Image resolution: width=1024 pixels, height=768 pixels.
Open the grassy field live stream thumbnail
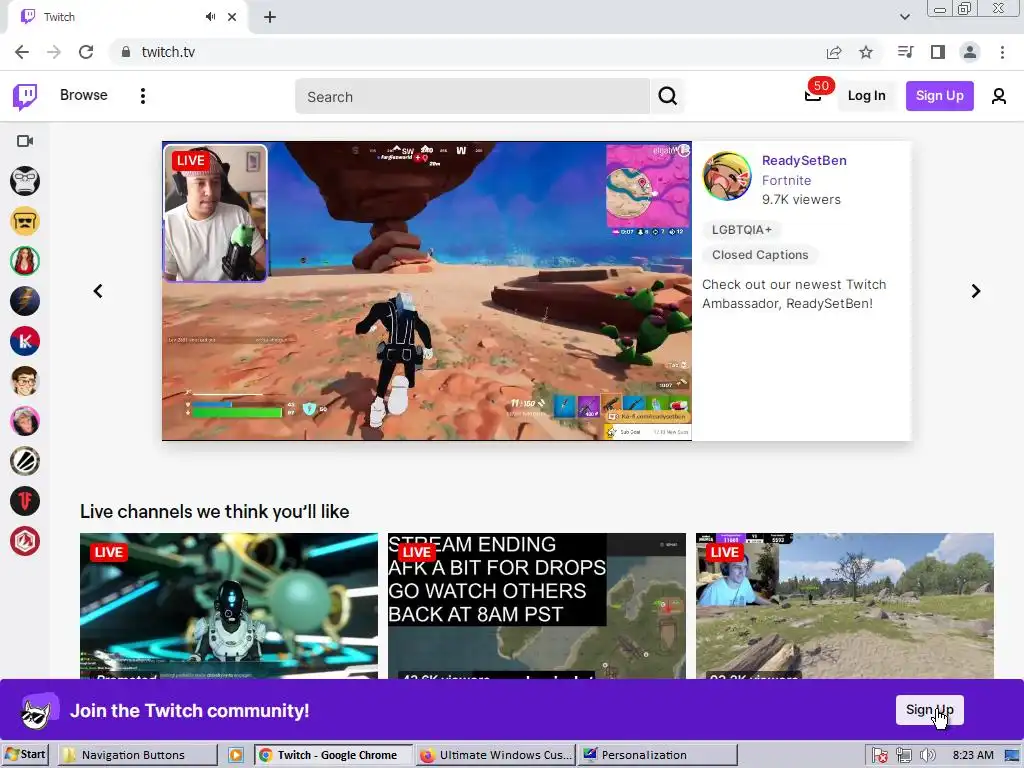coord(844,606)
